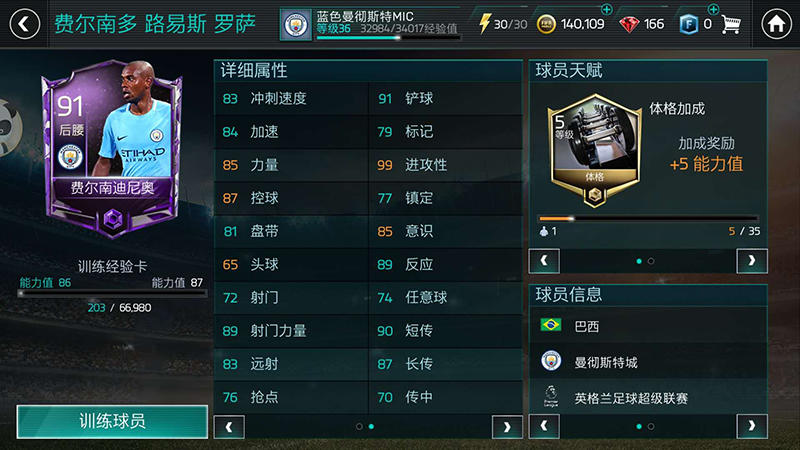This screenshot has width=800, height=450.
Task: Tap the blue F points icon
Action: pos(688,24)
